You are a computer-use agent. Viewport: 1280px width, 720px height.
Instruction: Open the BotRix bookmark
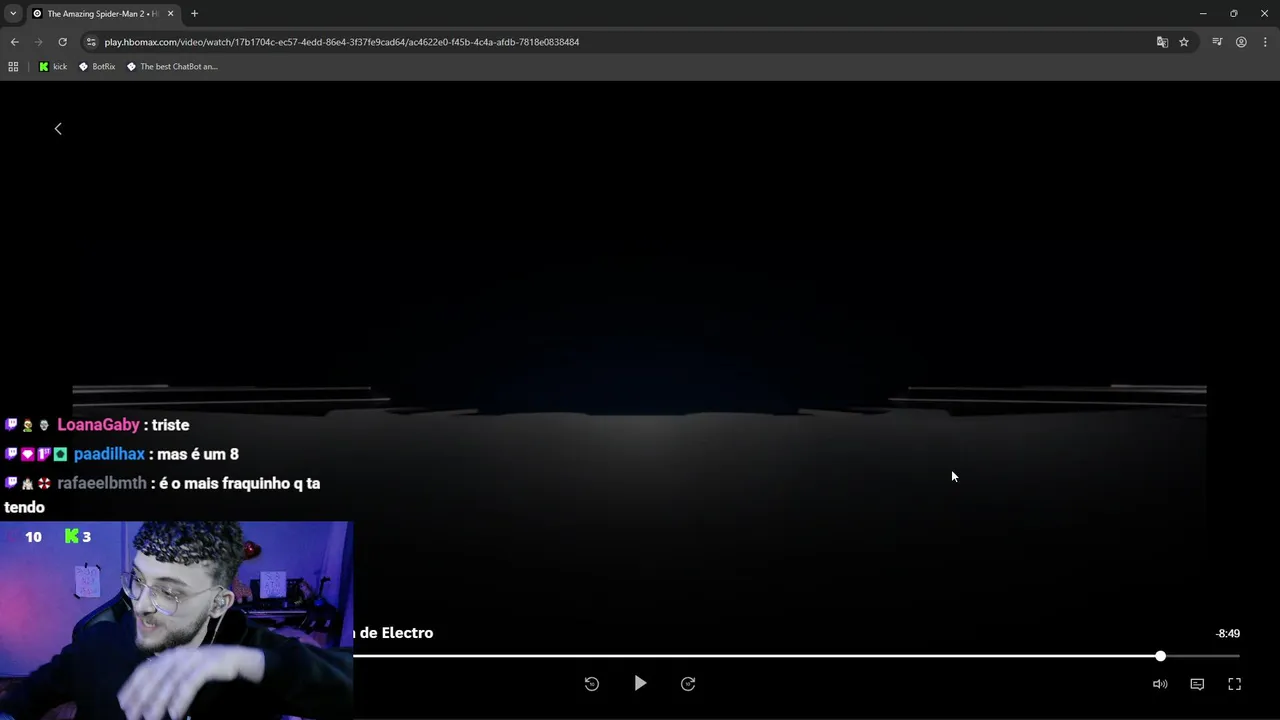pos(97,67)
